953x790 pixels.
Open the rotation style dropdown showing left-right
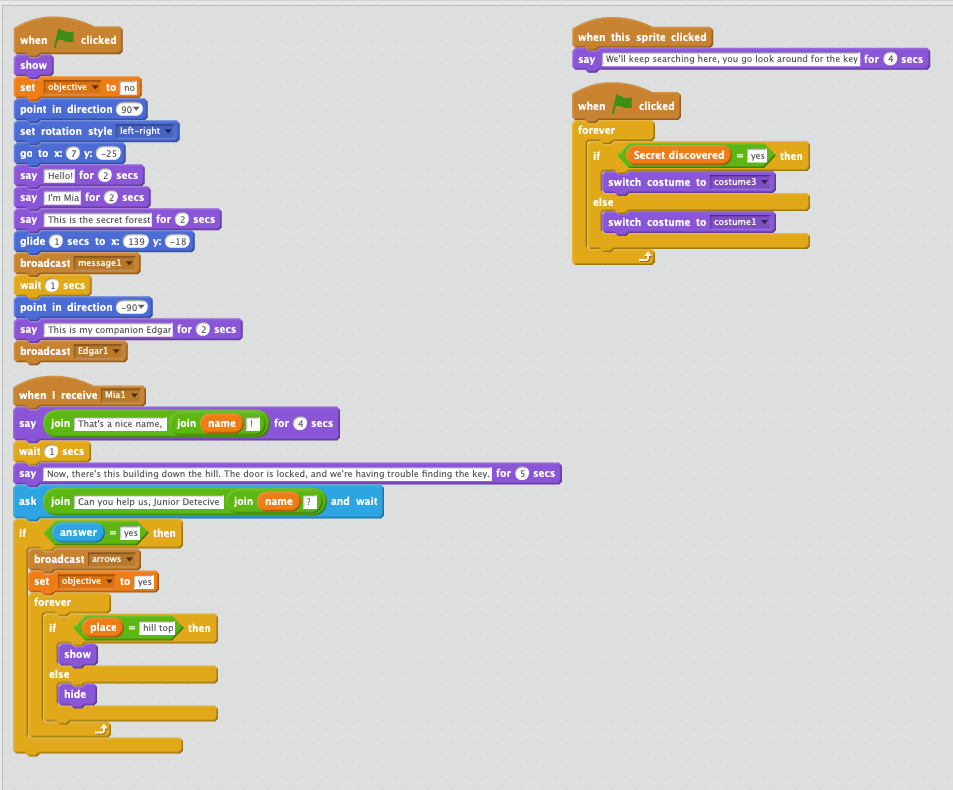tap(145, 130)
